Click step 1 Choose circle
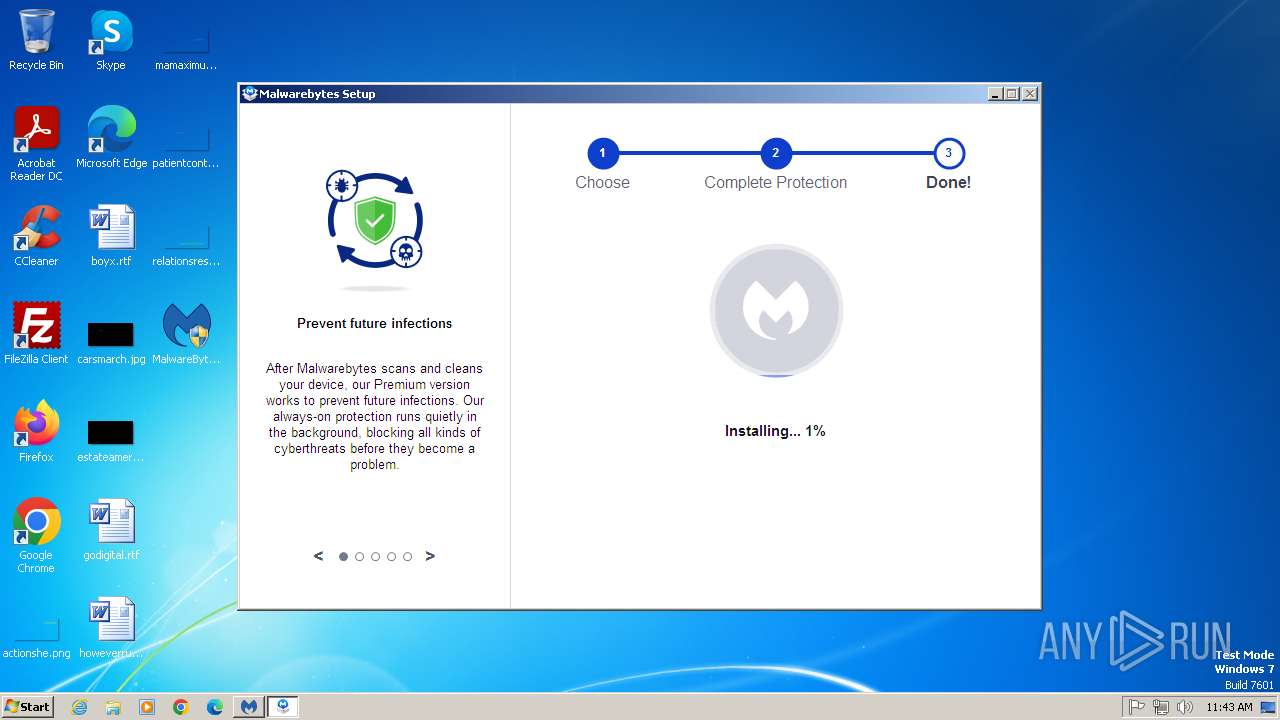The width and height of the screenshot is (1280, 720). (x=603, y=153)
